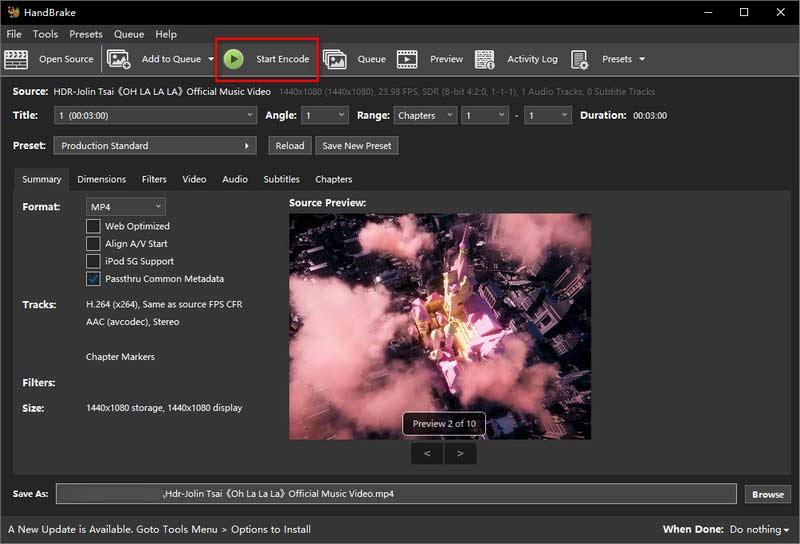
Task: Click the Queue stacked images icon
Action: coord(335,59)
